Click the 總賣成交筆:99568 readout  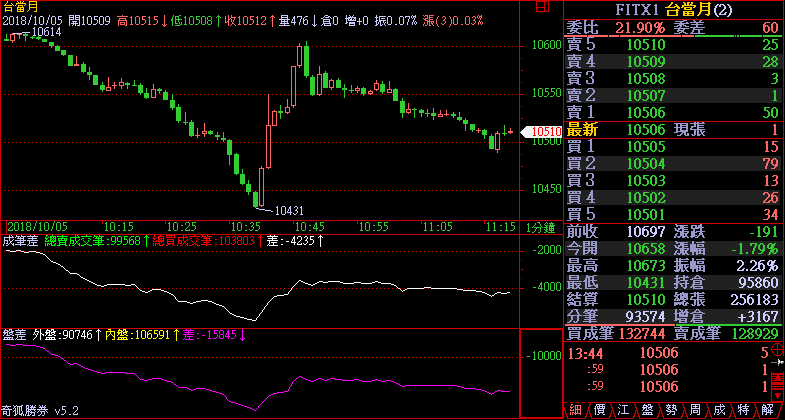[x=93, y=241]
